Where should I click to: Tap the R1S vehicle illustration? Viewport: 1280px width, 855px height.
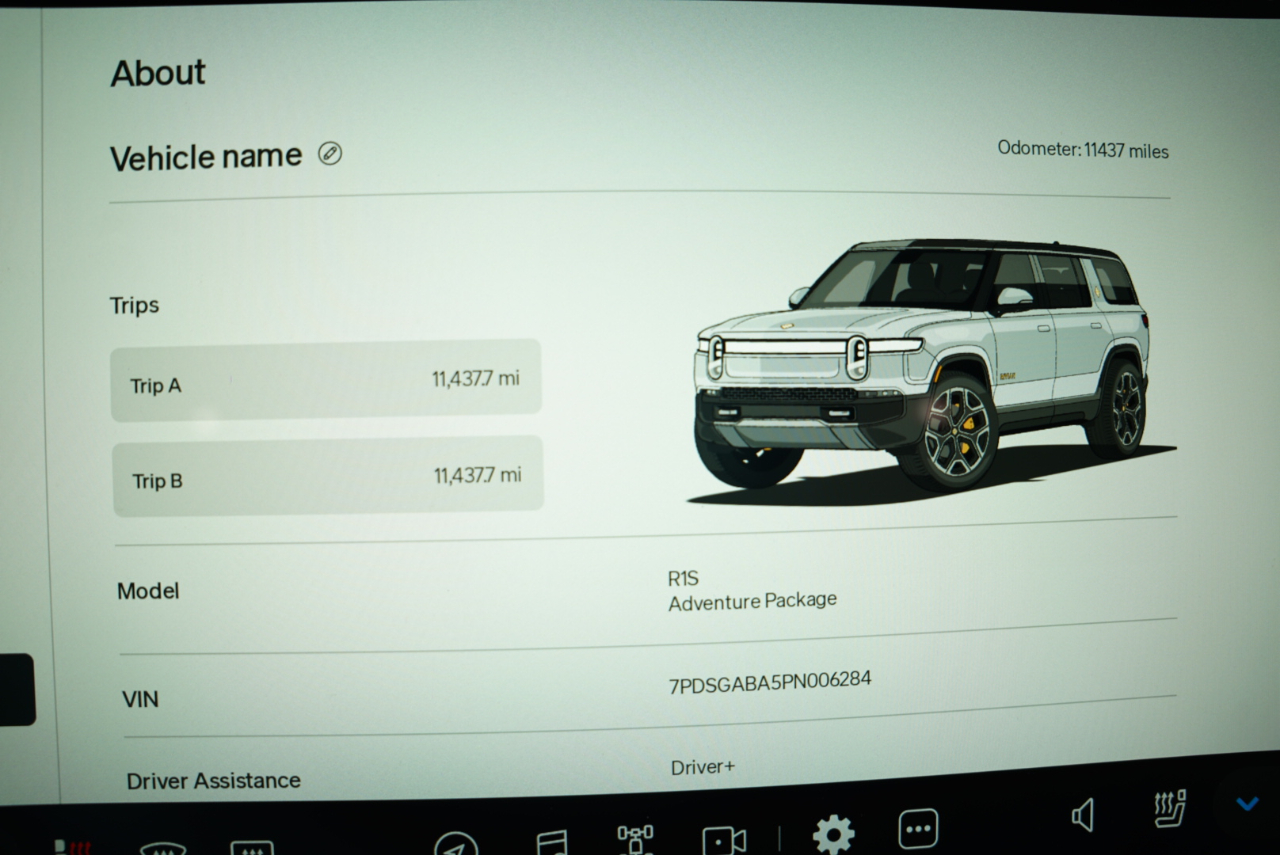[925, 368]
